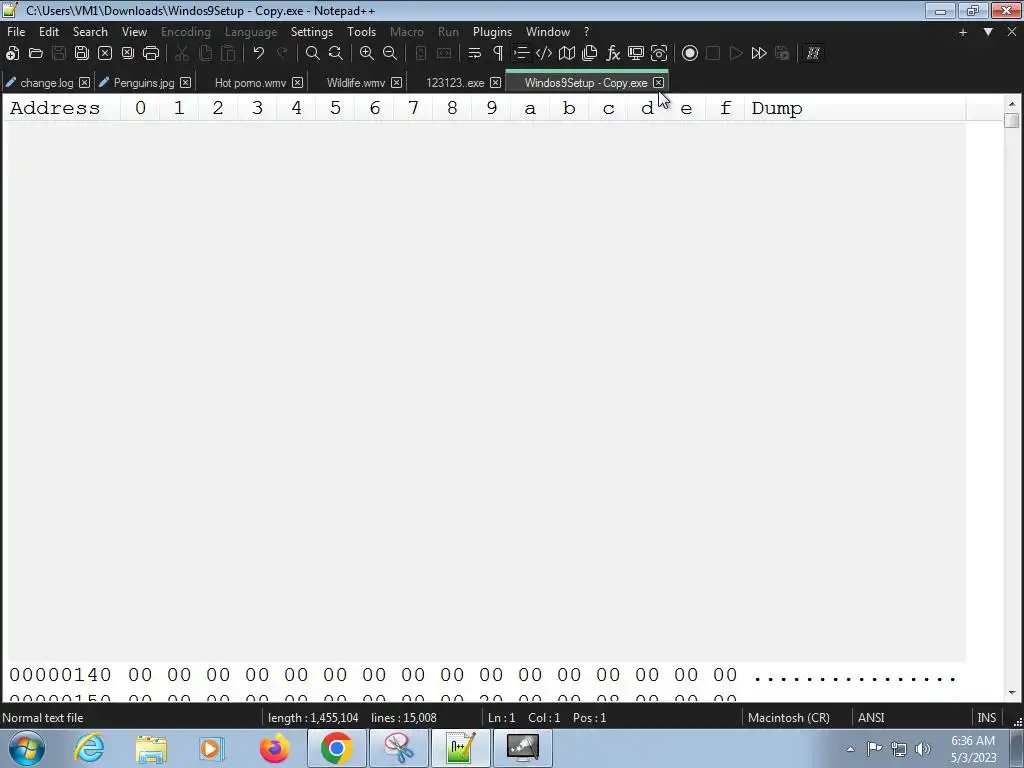
Task: Open the Replace dialog icon
Action: pos(336,54)
